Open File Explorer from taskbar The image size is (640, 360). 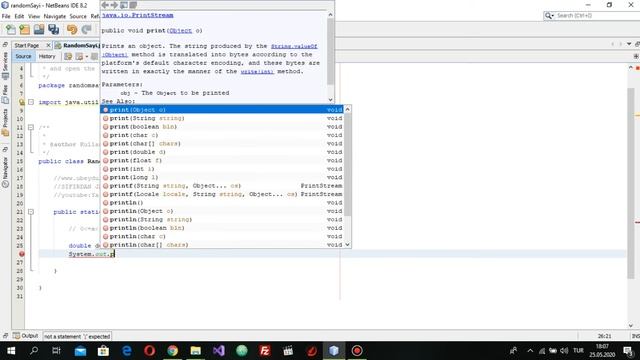[196, 351]
